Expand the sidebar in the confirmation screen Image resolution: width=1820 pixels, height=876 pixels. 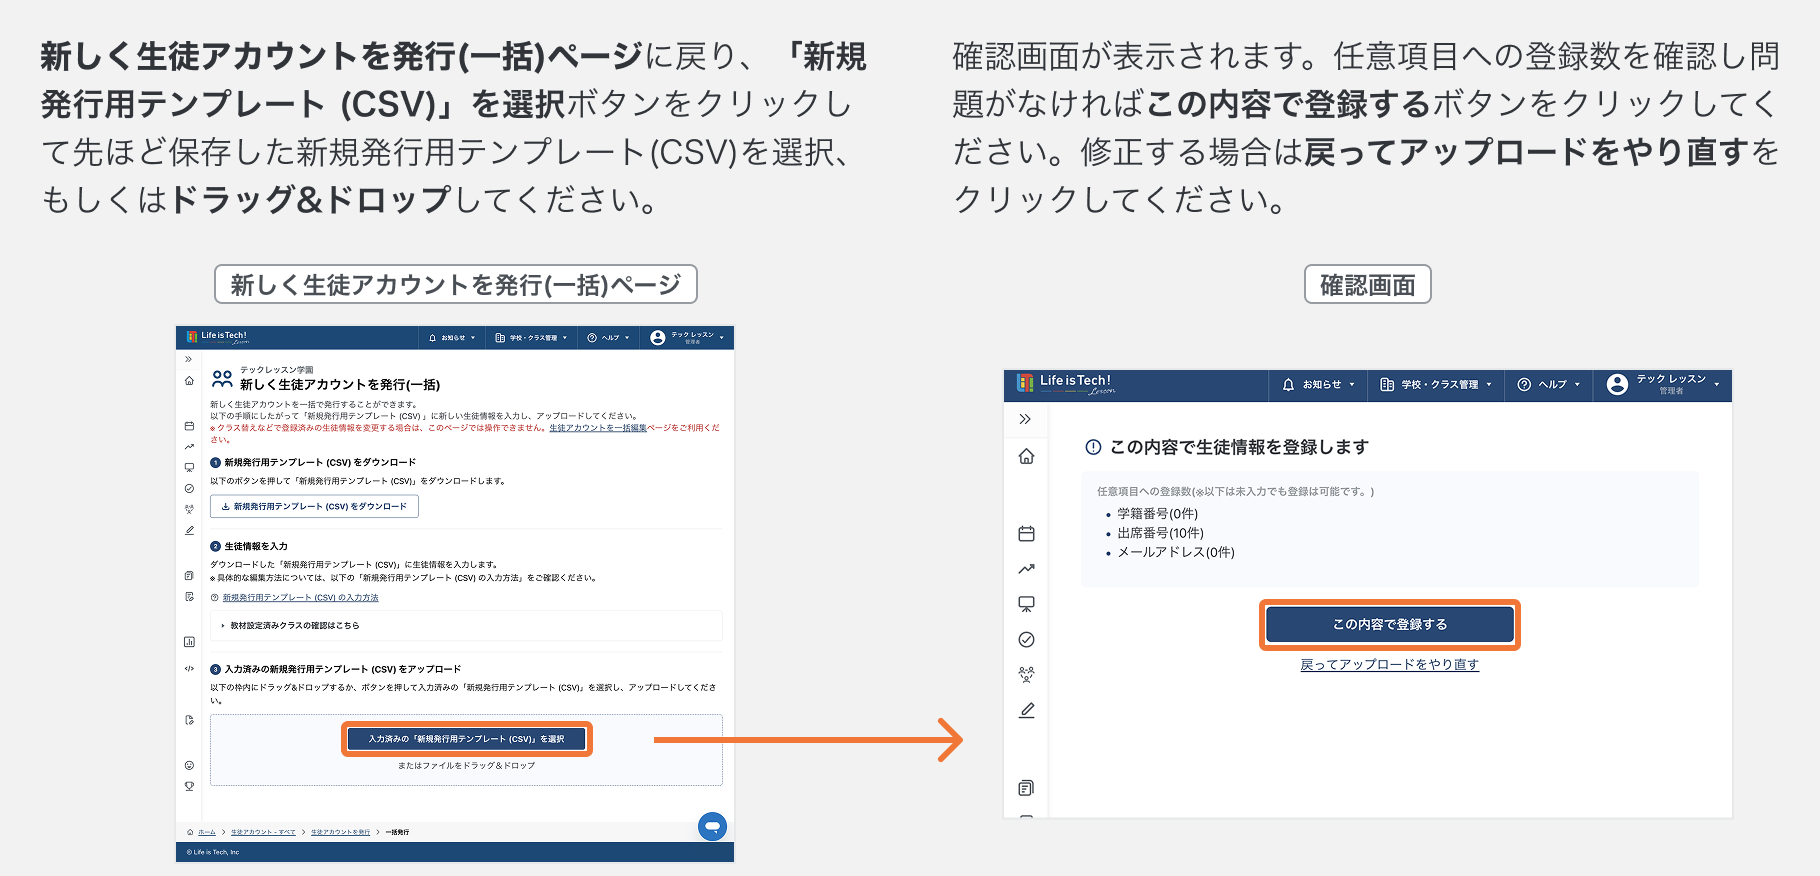point(1025,419)
